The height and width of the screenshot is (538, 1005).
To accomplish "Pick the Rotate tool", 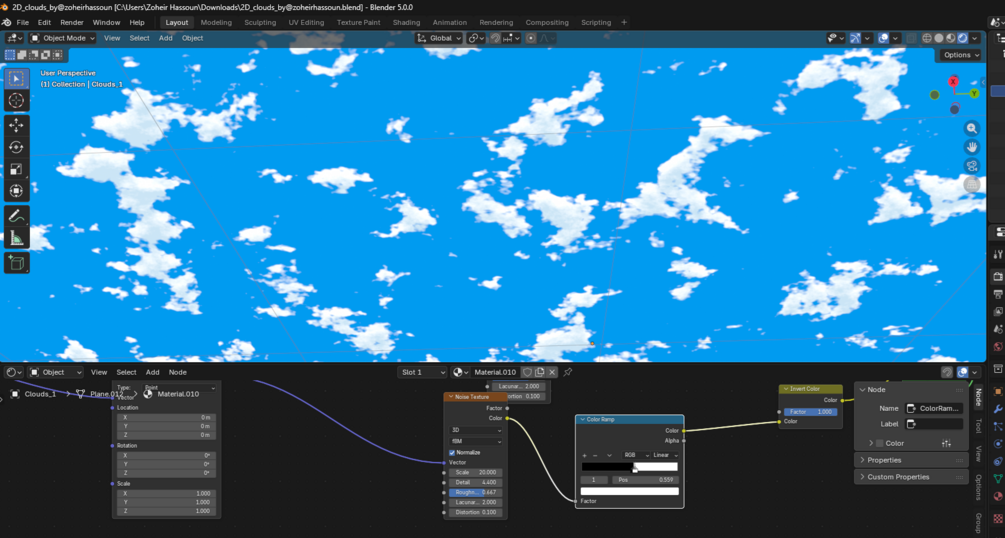I will click(17, 147).
